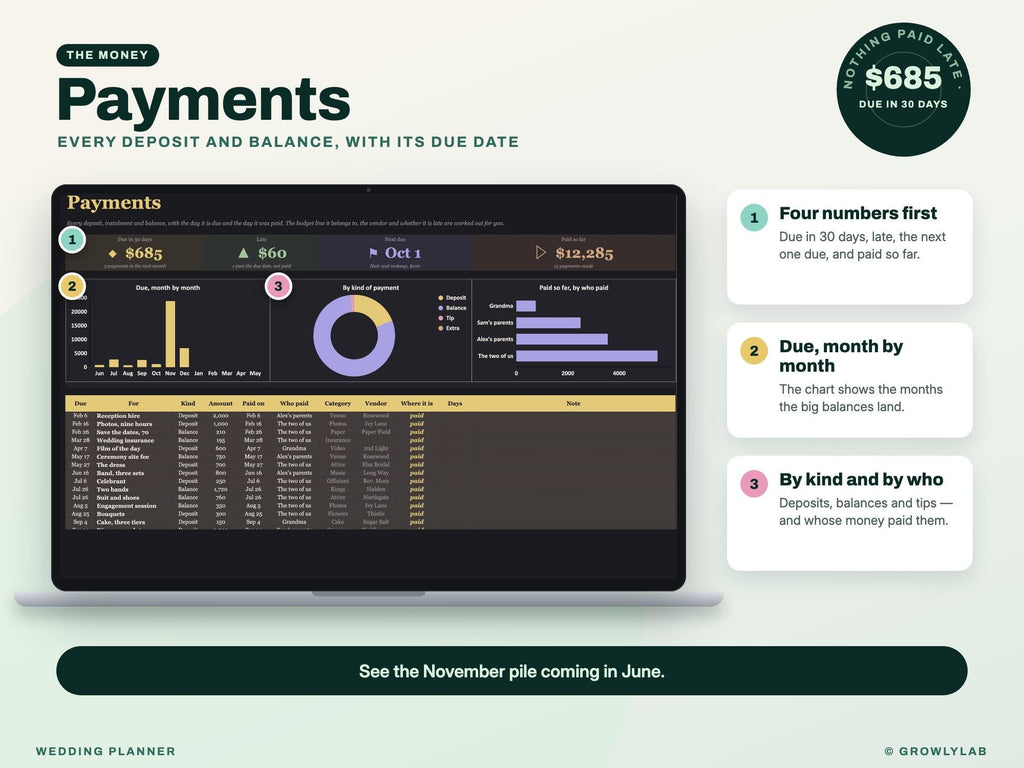This screenshot has width=1024, height=768.
Task: Click the Bouquets cell
Action: click(110, 514)
